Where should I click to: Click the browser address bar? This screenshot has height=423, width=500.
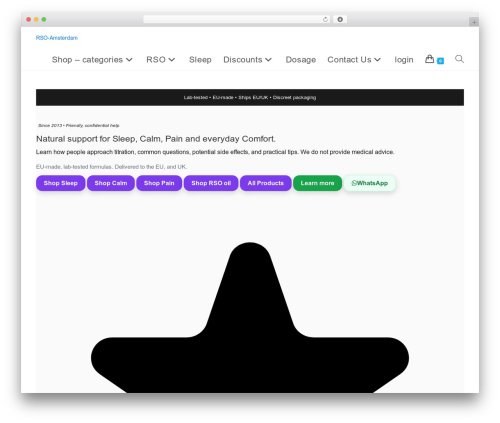tap(237, 19)
